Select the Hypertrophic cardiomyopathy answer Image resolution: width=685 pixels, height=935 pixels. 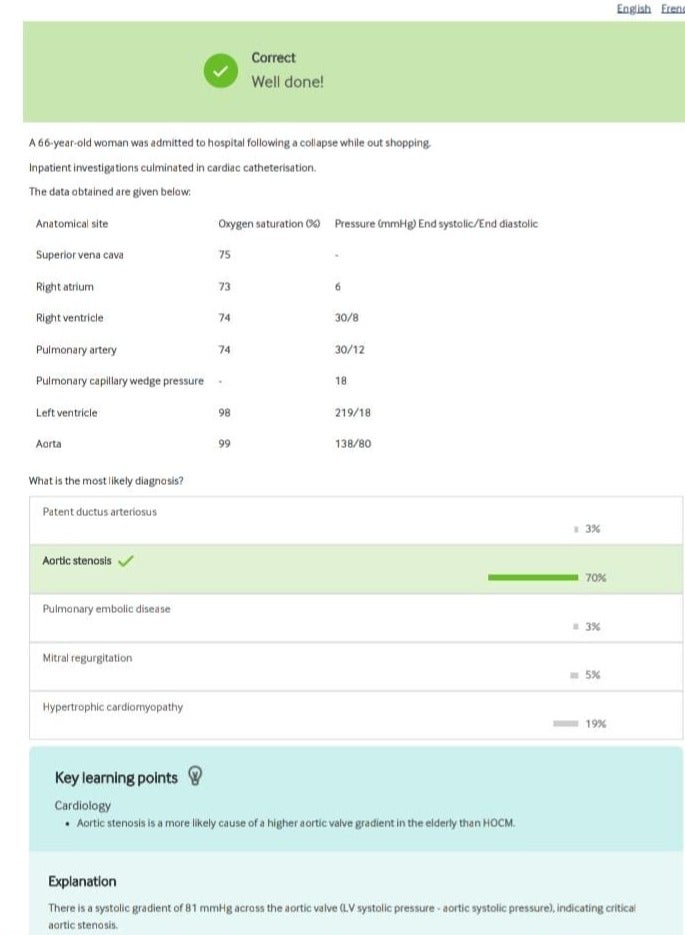pyautogui.click(x=112, y=707)
